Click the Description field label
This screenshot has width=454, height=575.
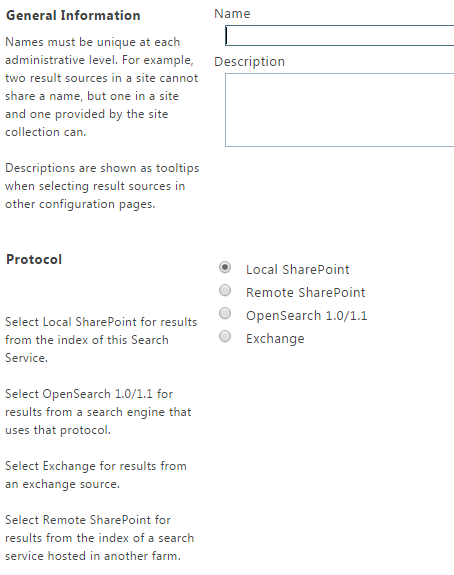pos(249,62)
